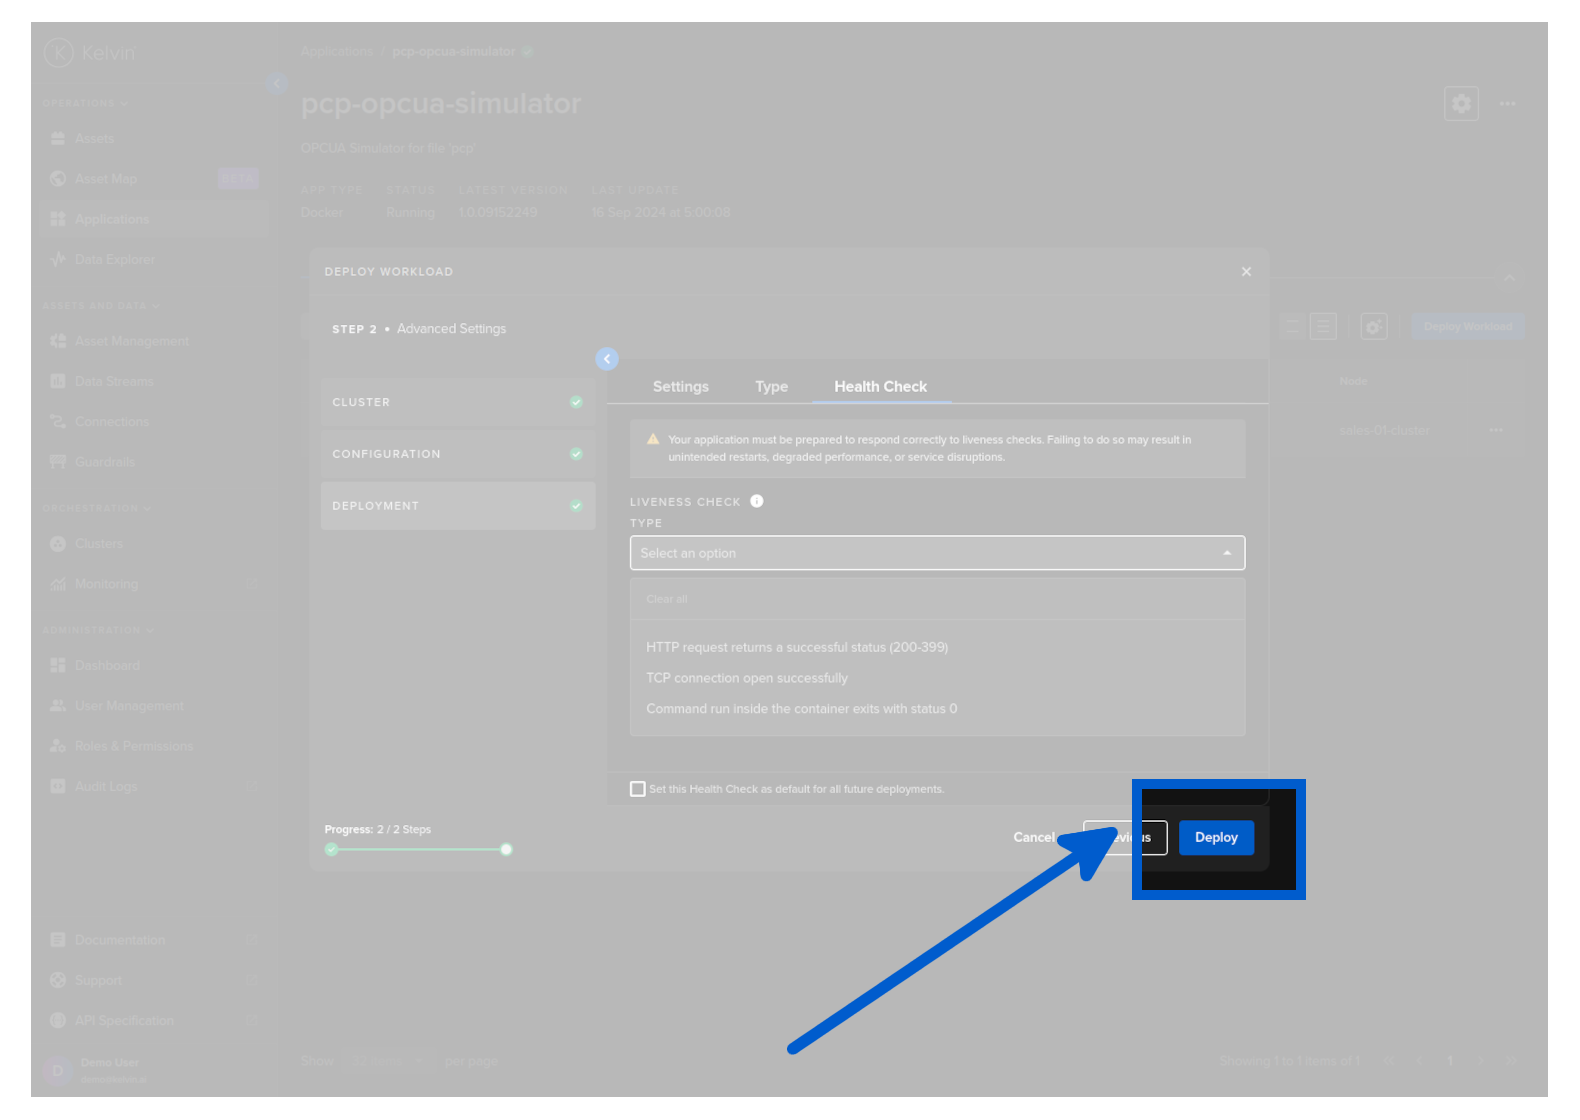Screen dimensions: 1580x1120
Task: Expand the Operations sidebar section
Action: pos(85,103)
